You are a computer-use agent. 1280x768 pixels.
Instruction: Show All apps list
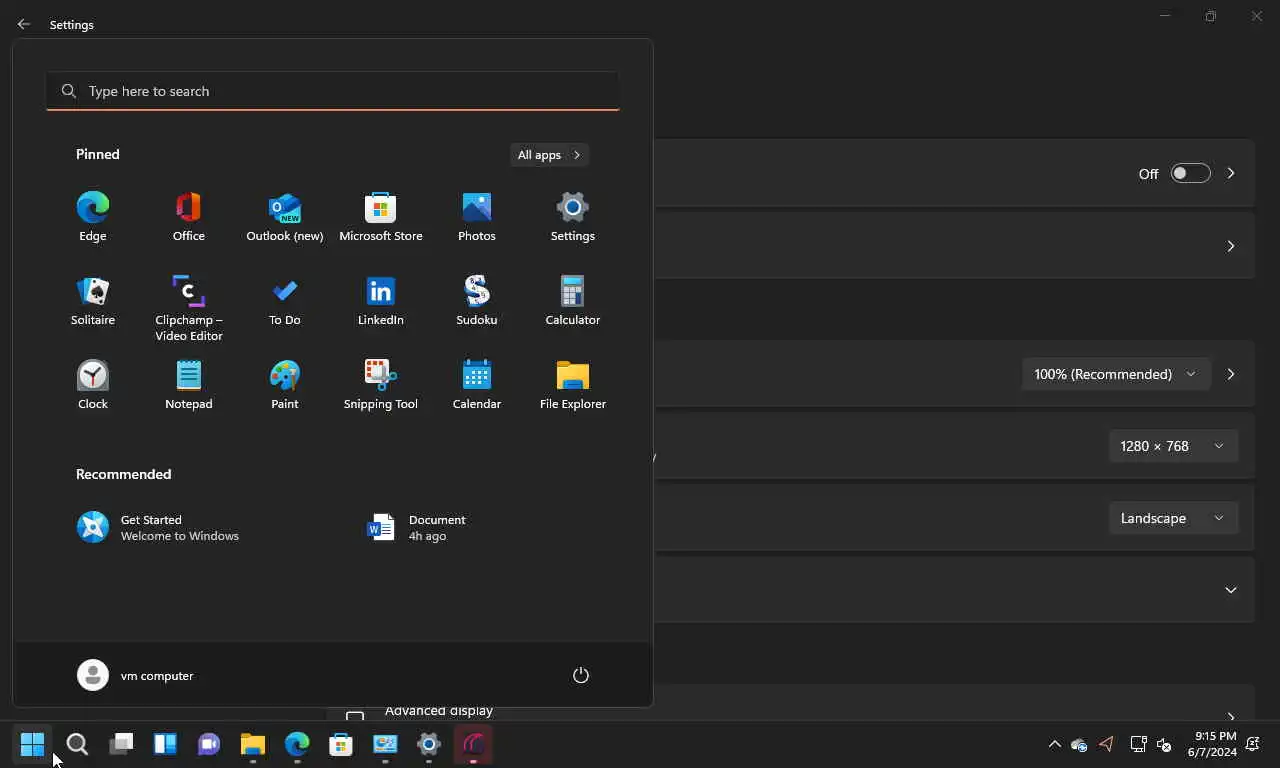tap(549, 155)
